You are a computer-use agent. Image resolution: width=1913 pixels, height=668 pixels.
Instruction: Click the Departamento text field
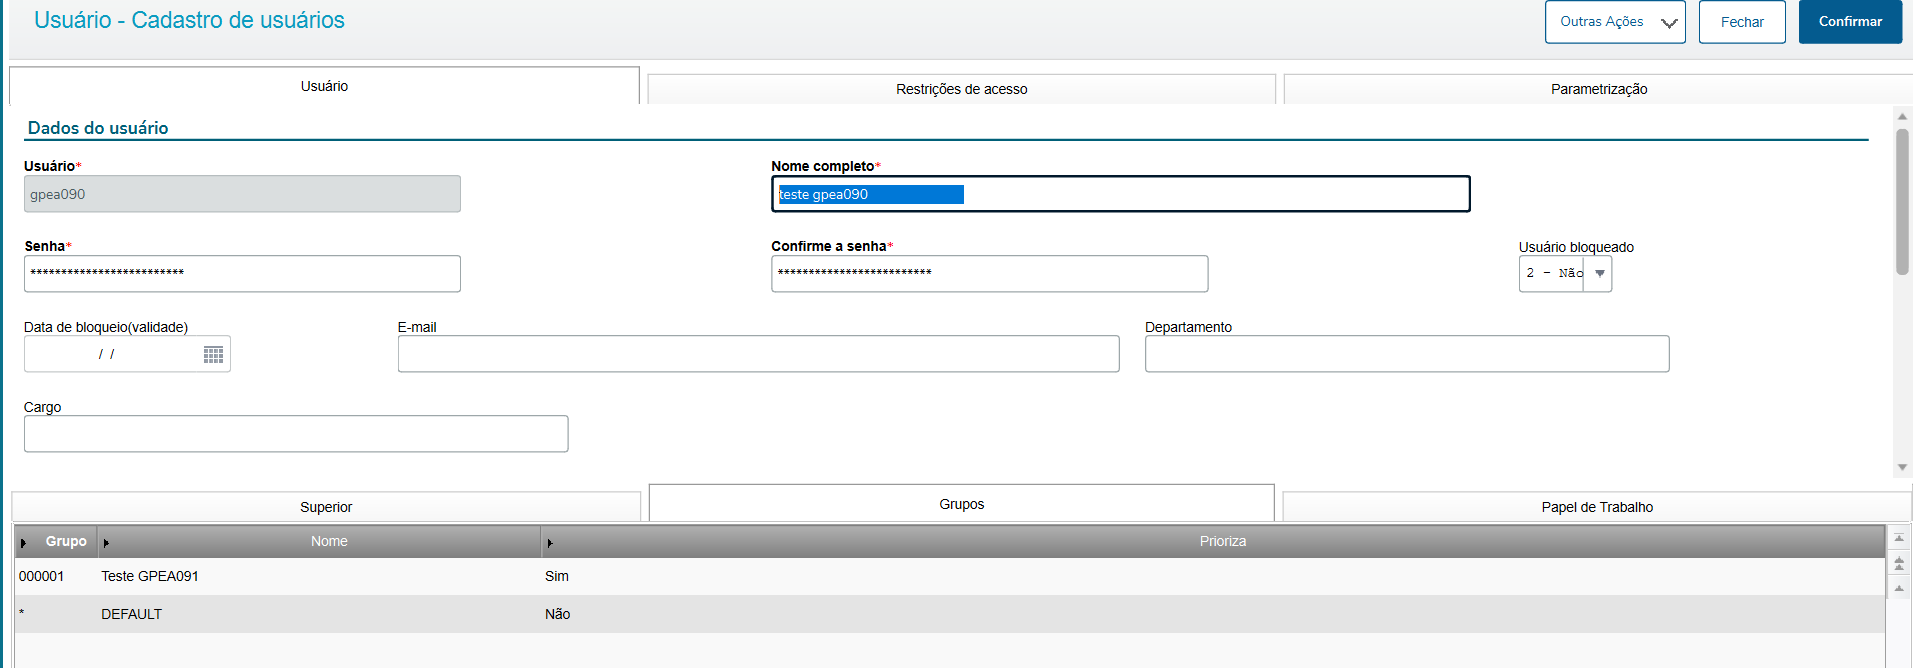pos(1406,354)
